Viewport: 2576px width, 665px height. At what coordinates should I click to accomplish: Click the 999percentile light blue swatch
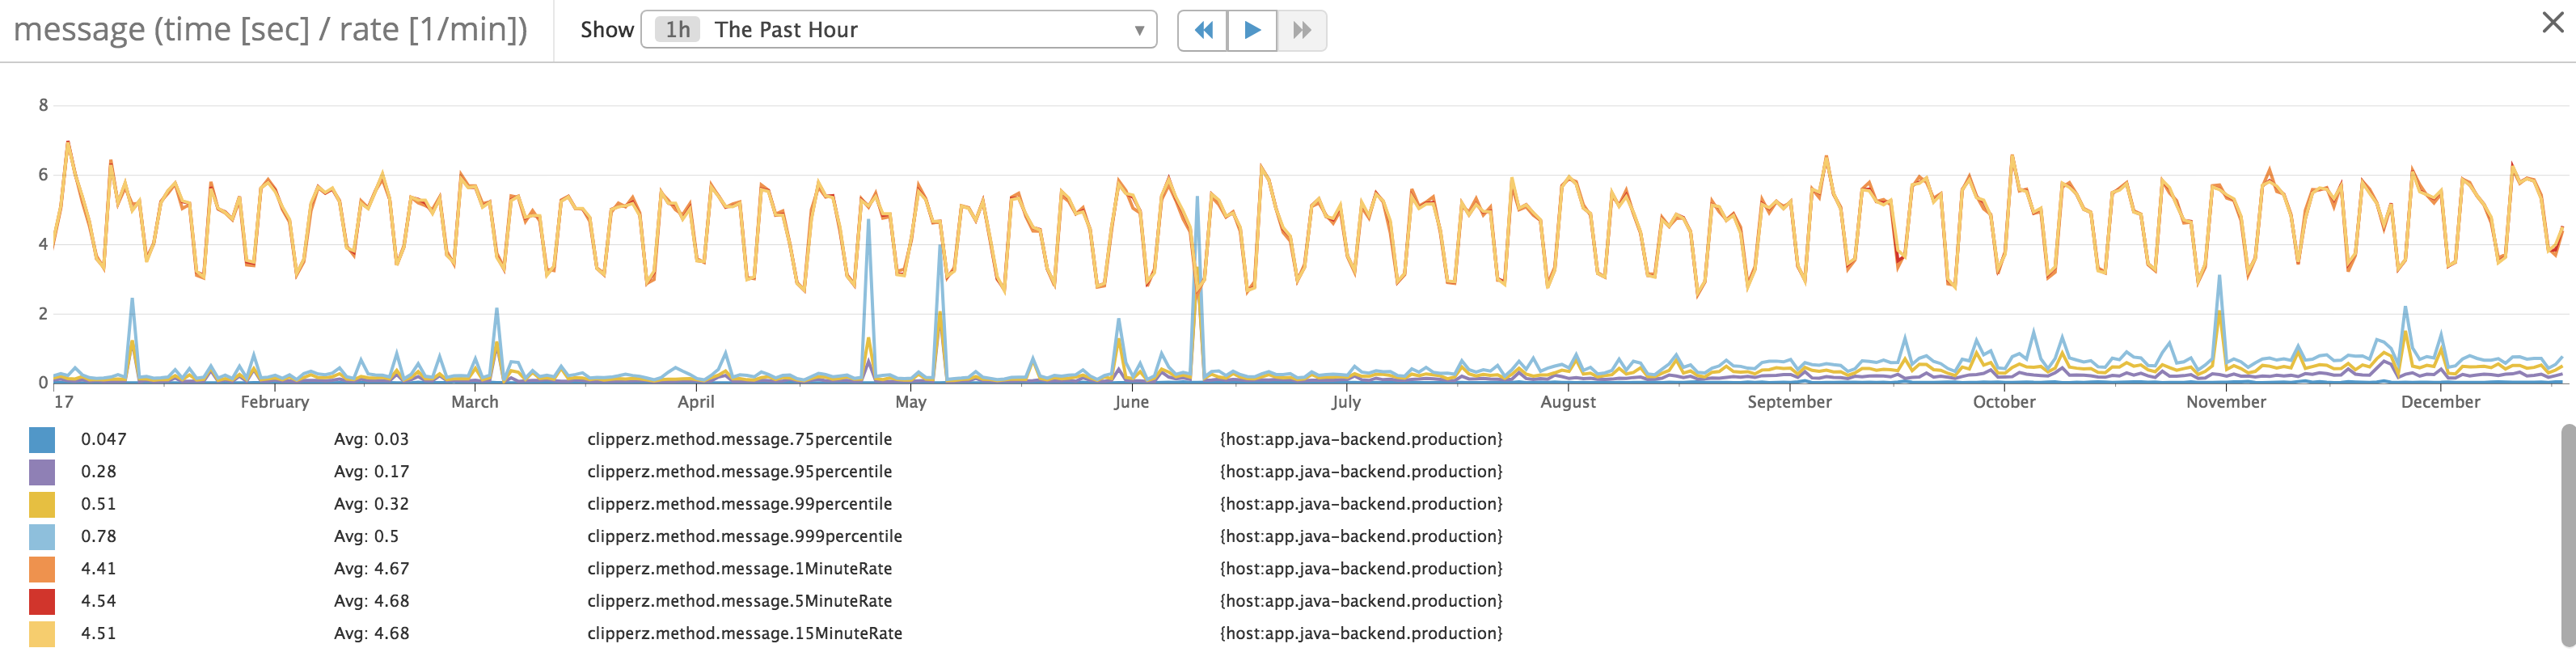(x=42, y=537)
